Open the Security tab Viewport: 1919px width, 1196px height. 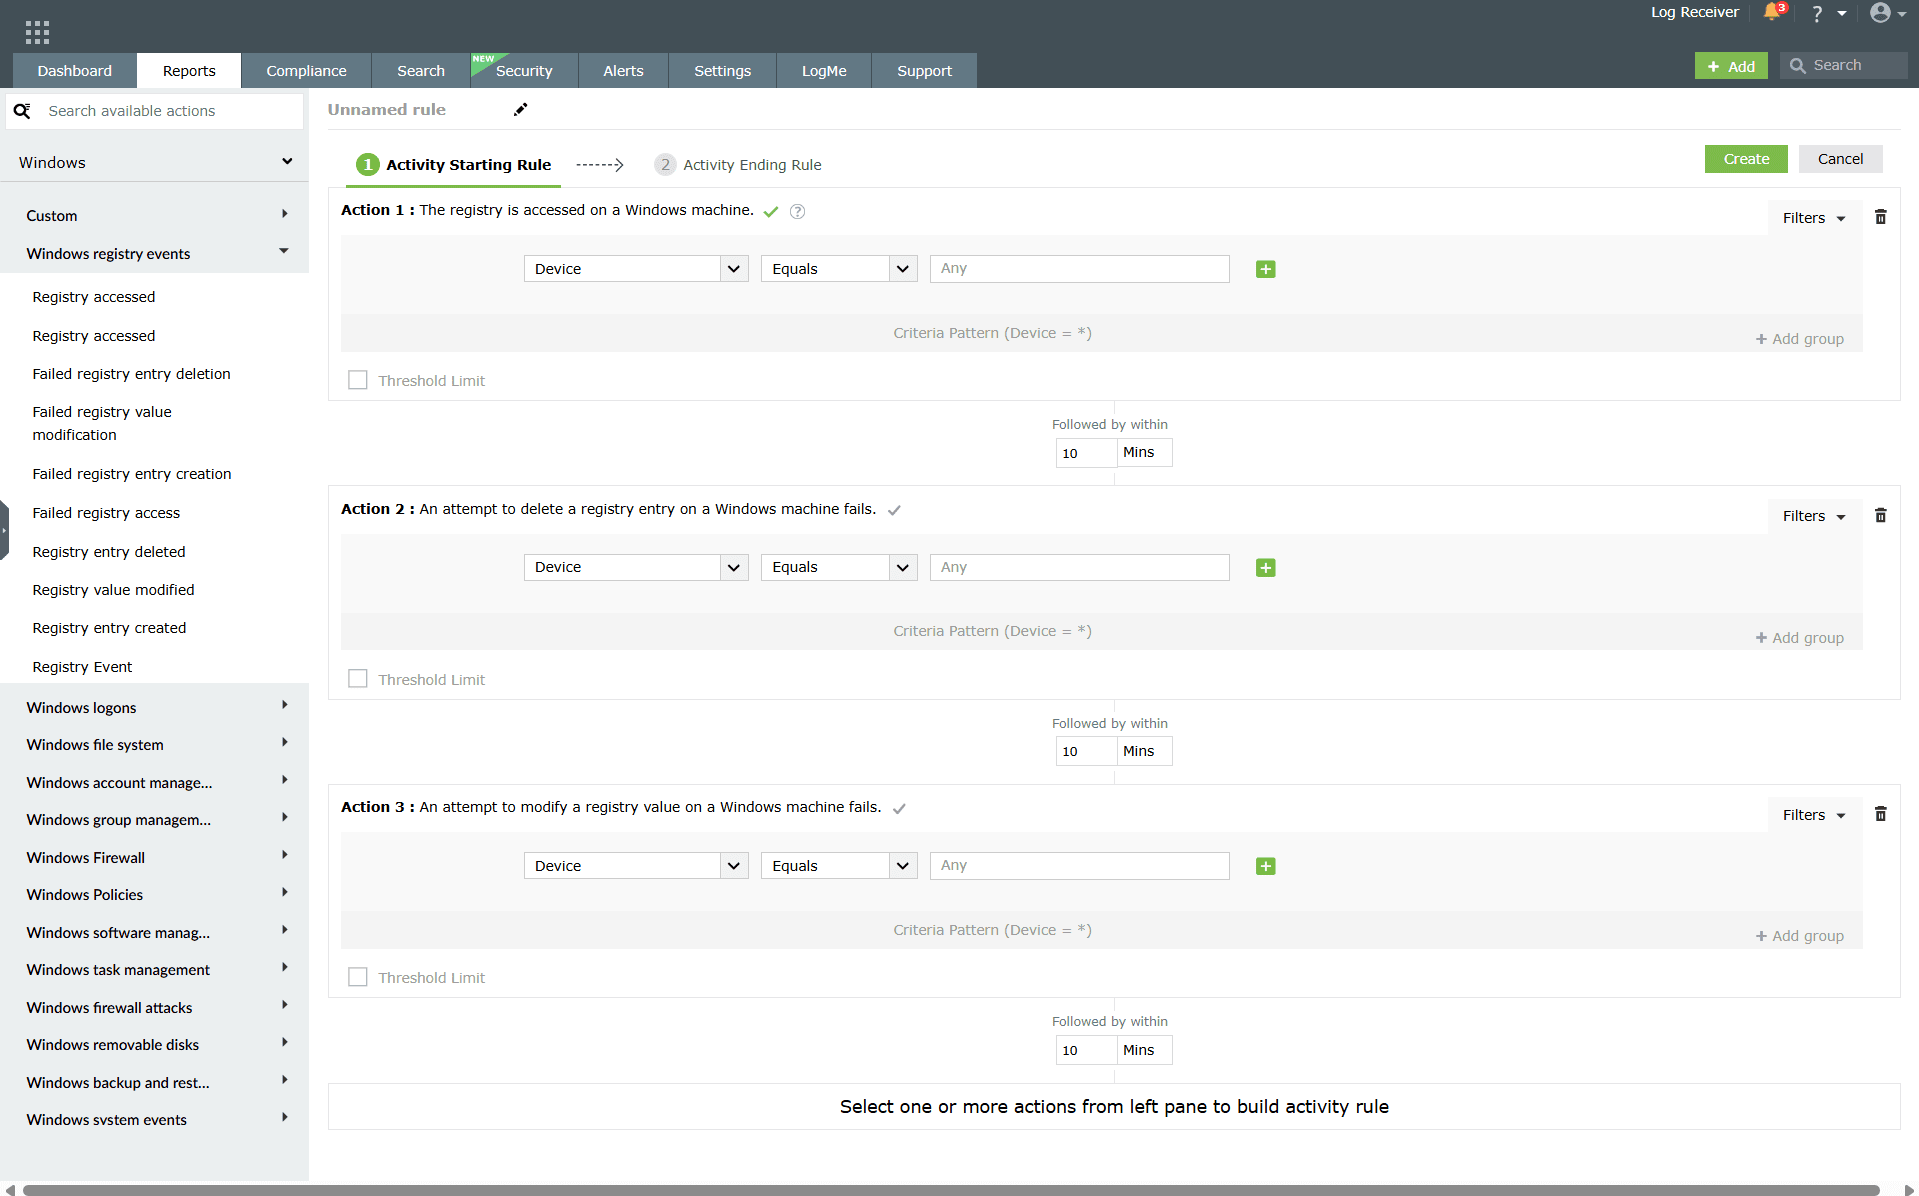click(524, 70)
